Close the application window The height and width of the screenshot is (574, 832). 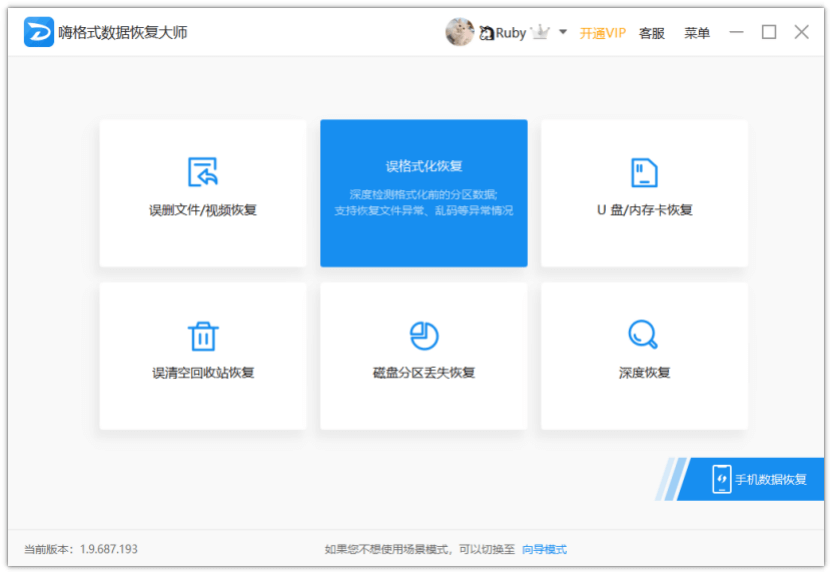click(801, 32)
